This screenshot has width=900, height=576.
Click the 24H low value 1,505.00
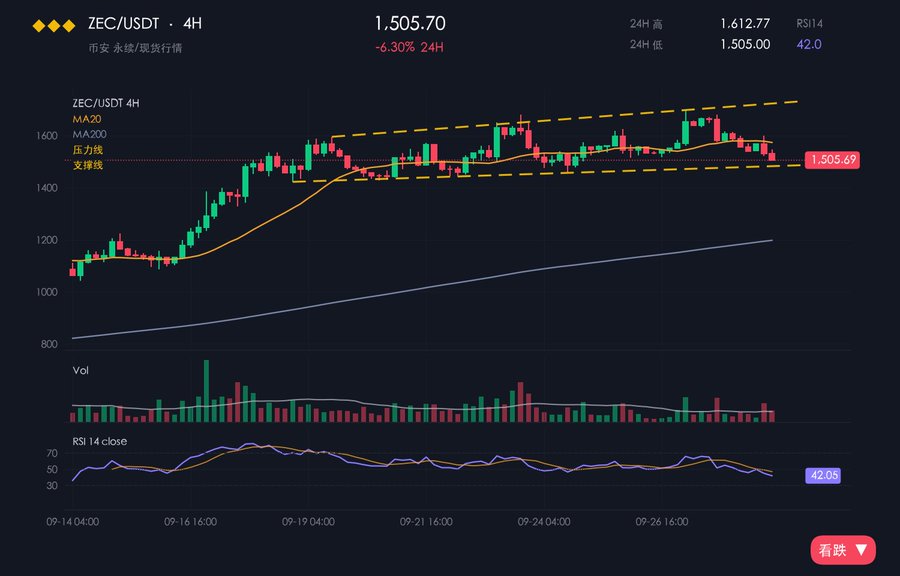[745, 44]
